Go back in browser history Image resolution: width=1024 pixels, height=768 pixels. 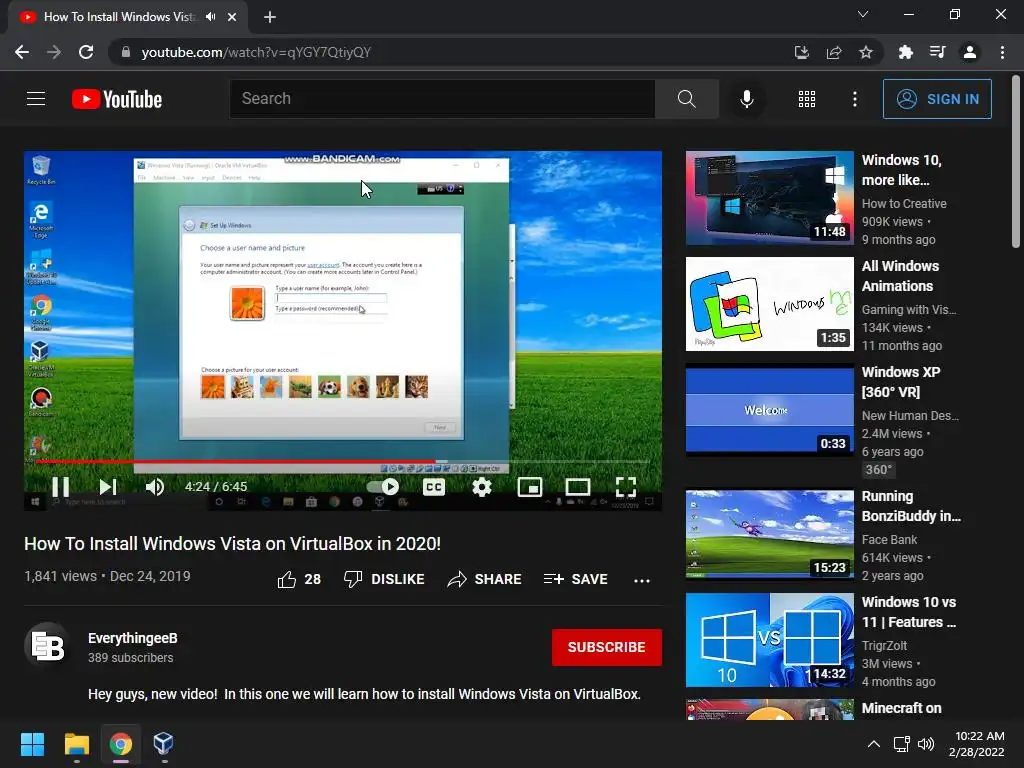[x=22, y=52]
